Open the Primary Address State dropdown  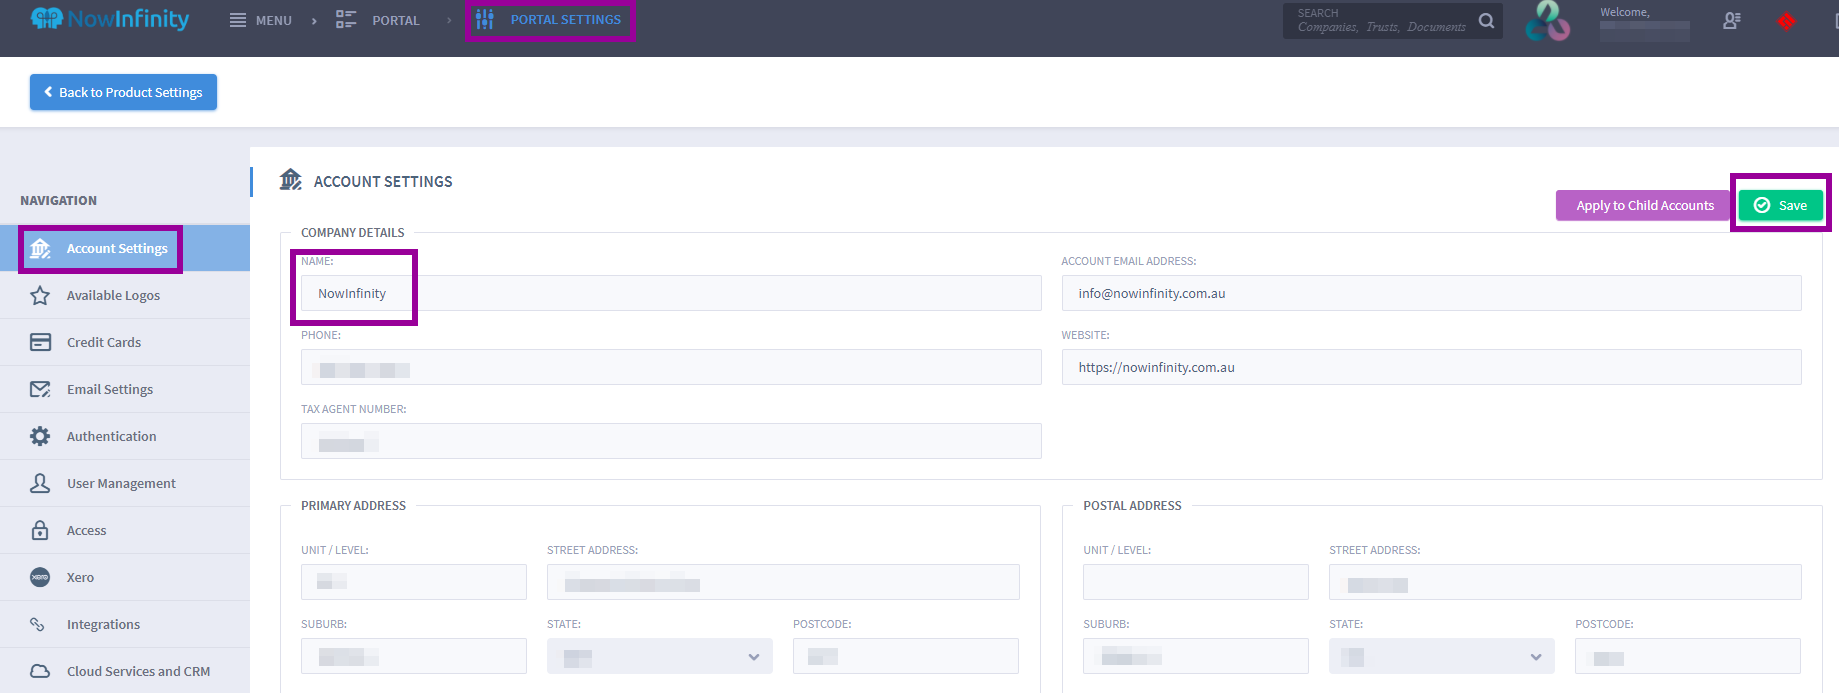point(660,656)
